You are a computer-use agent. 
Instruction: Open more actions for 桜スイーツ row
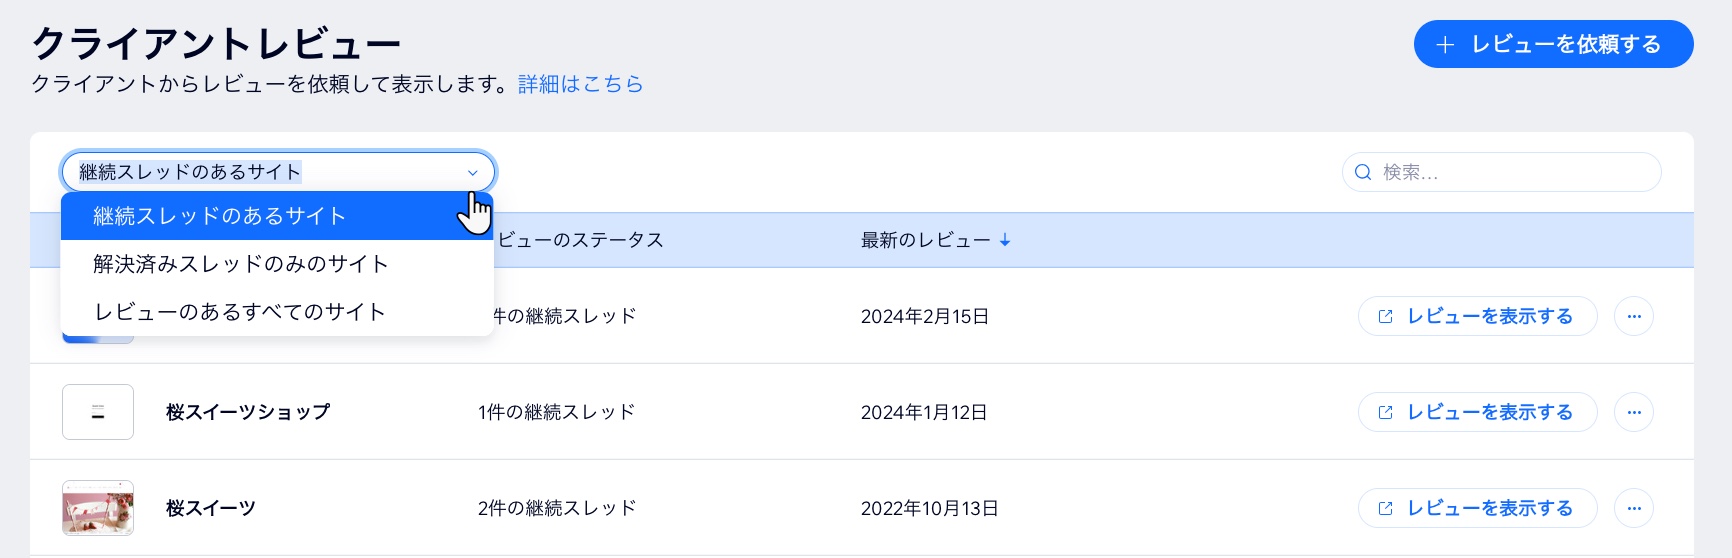coord(1634,508)
